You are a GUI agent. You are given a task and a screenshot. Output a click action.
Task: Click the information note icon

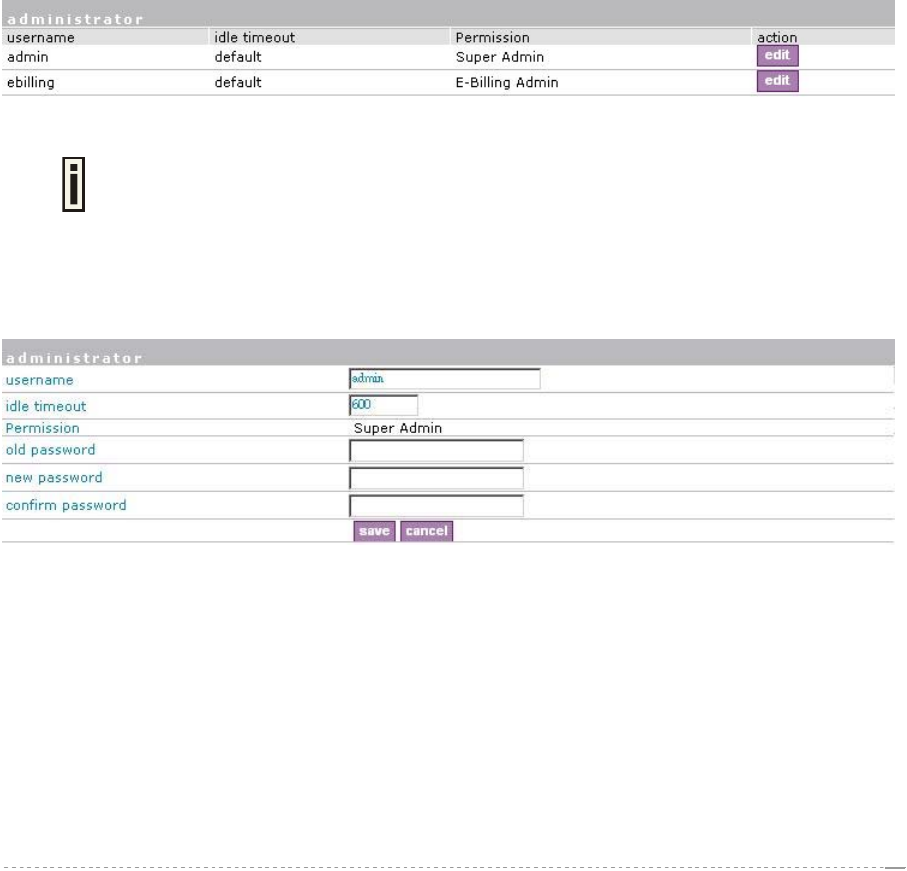[73, 184]
